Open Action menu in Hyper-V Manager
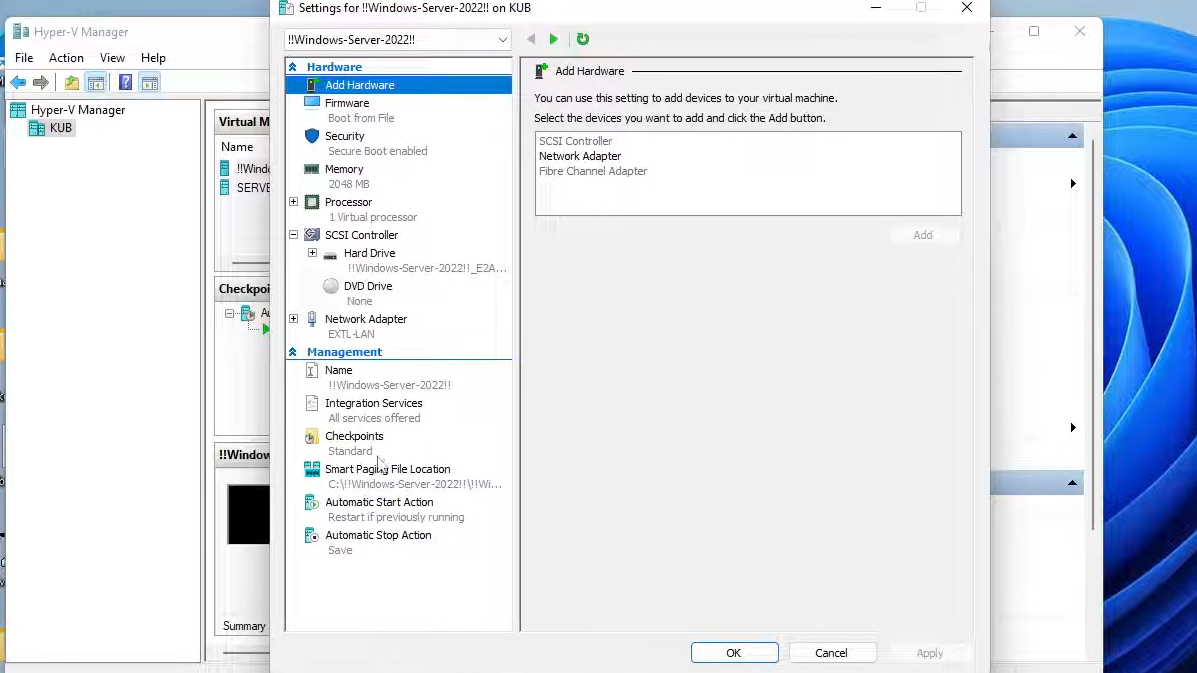The height and width of the screenshot is (673, 1197). 66,58
